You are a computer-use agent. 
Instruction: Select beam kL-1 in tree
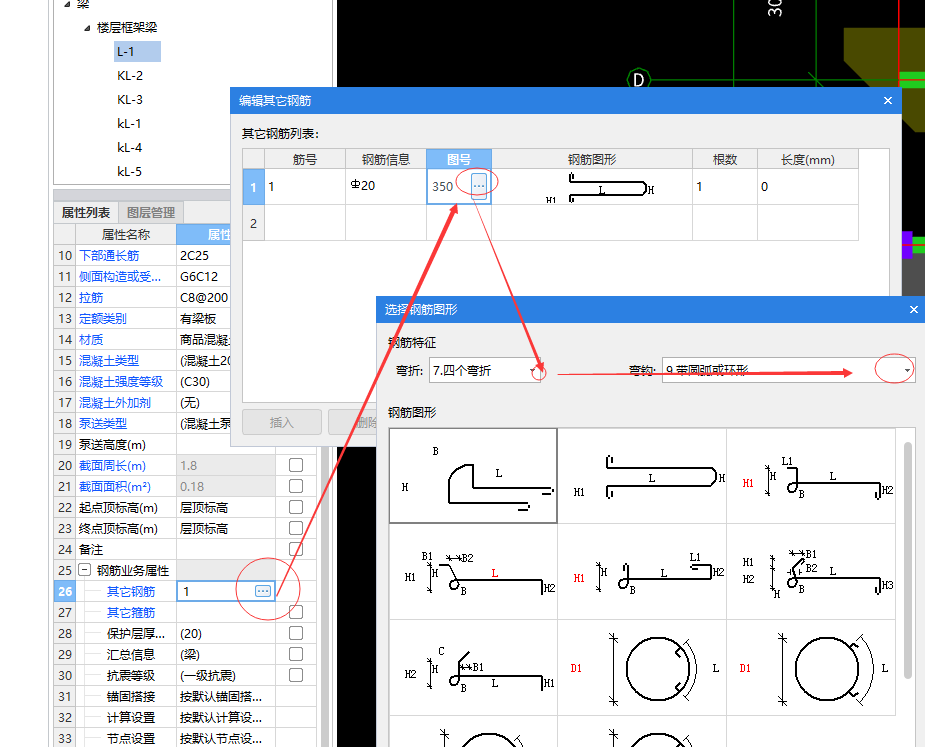[x=129, y=123]
